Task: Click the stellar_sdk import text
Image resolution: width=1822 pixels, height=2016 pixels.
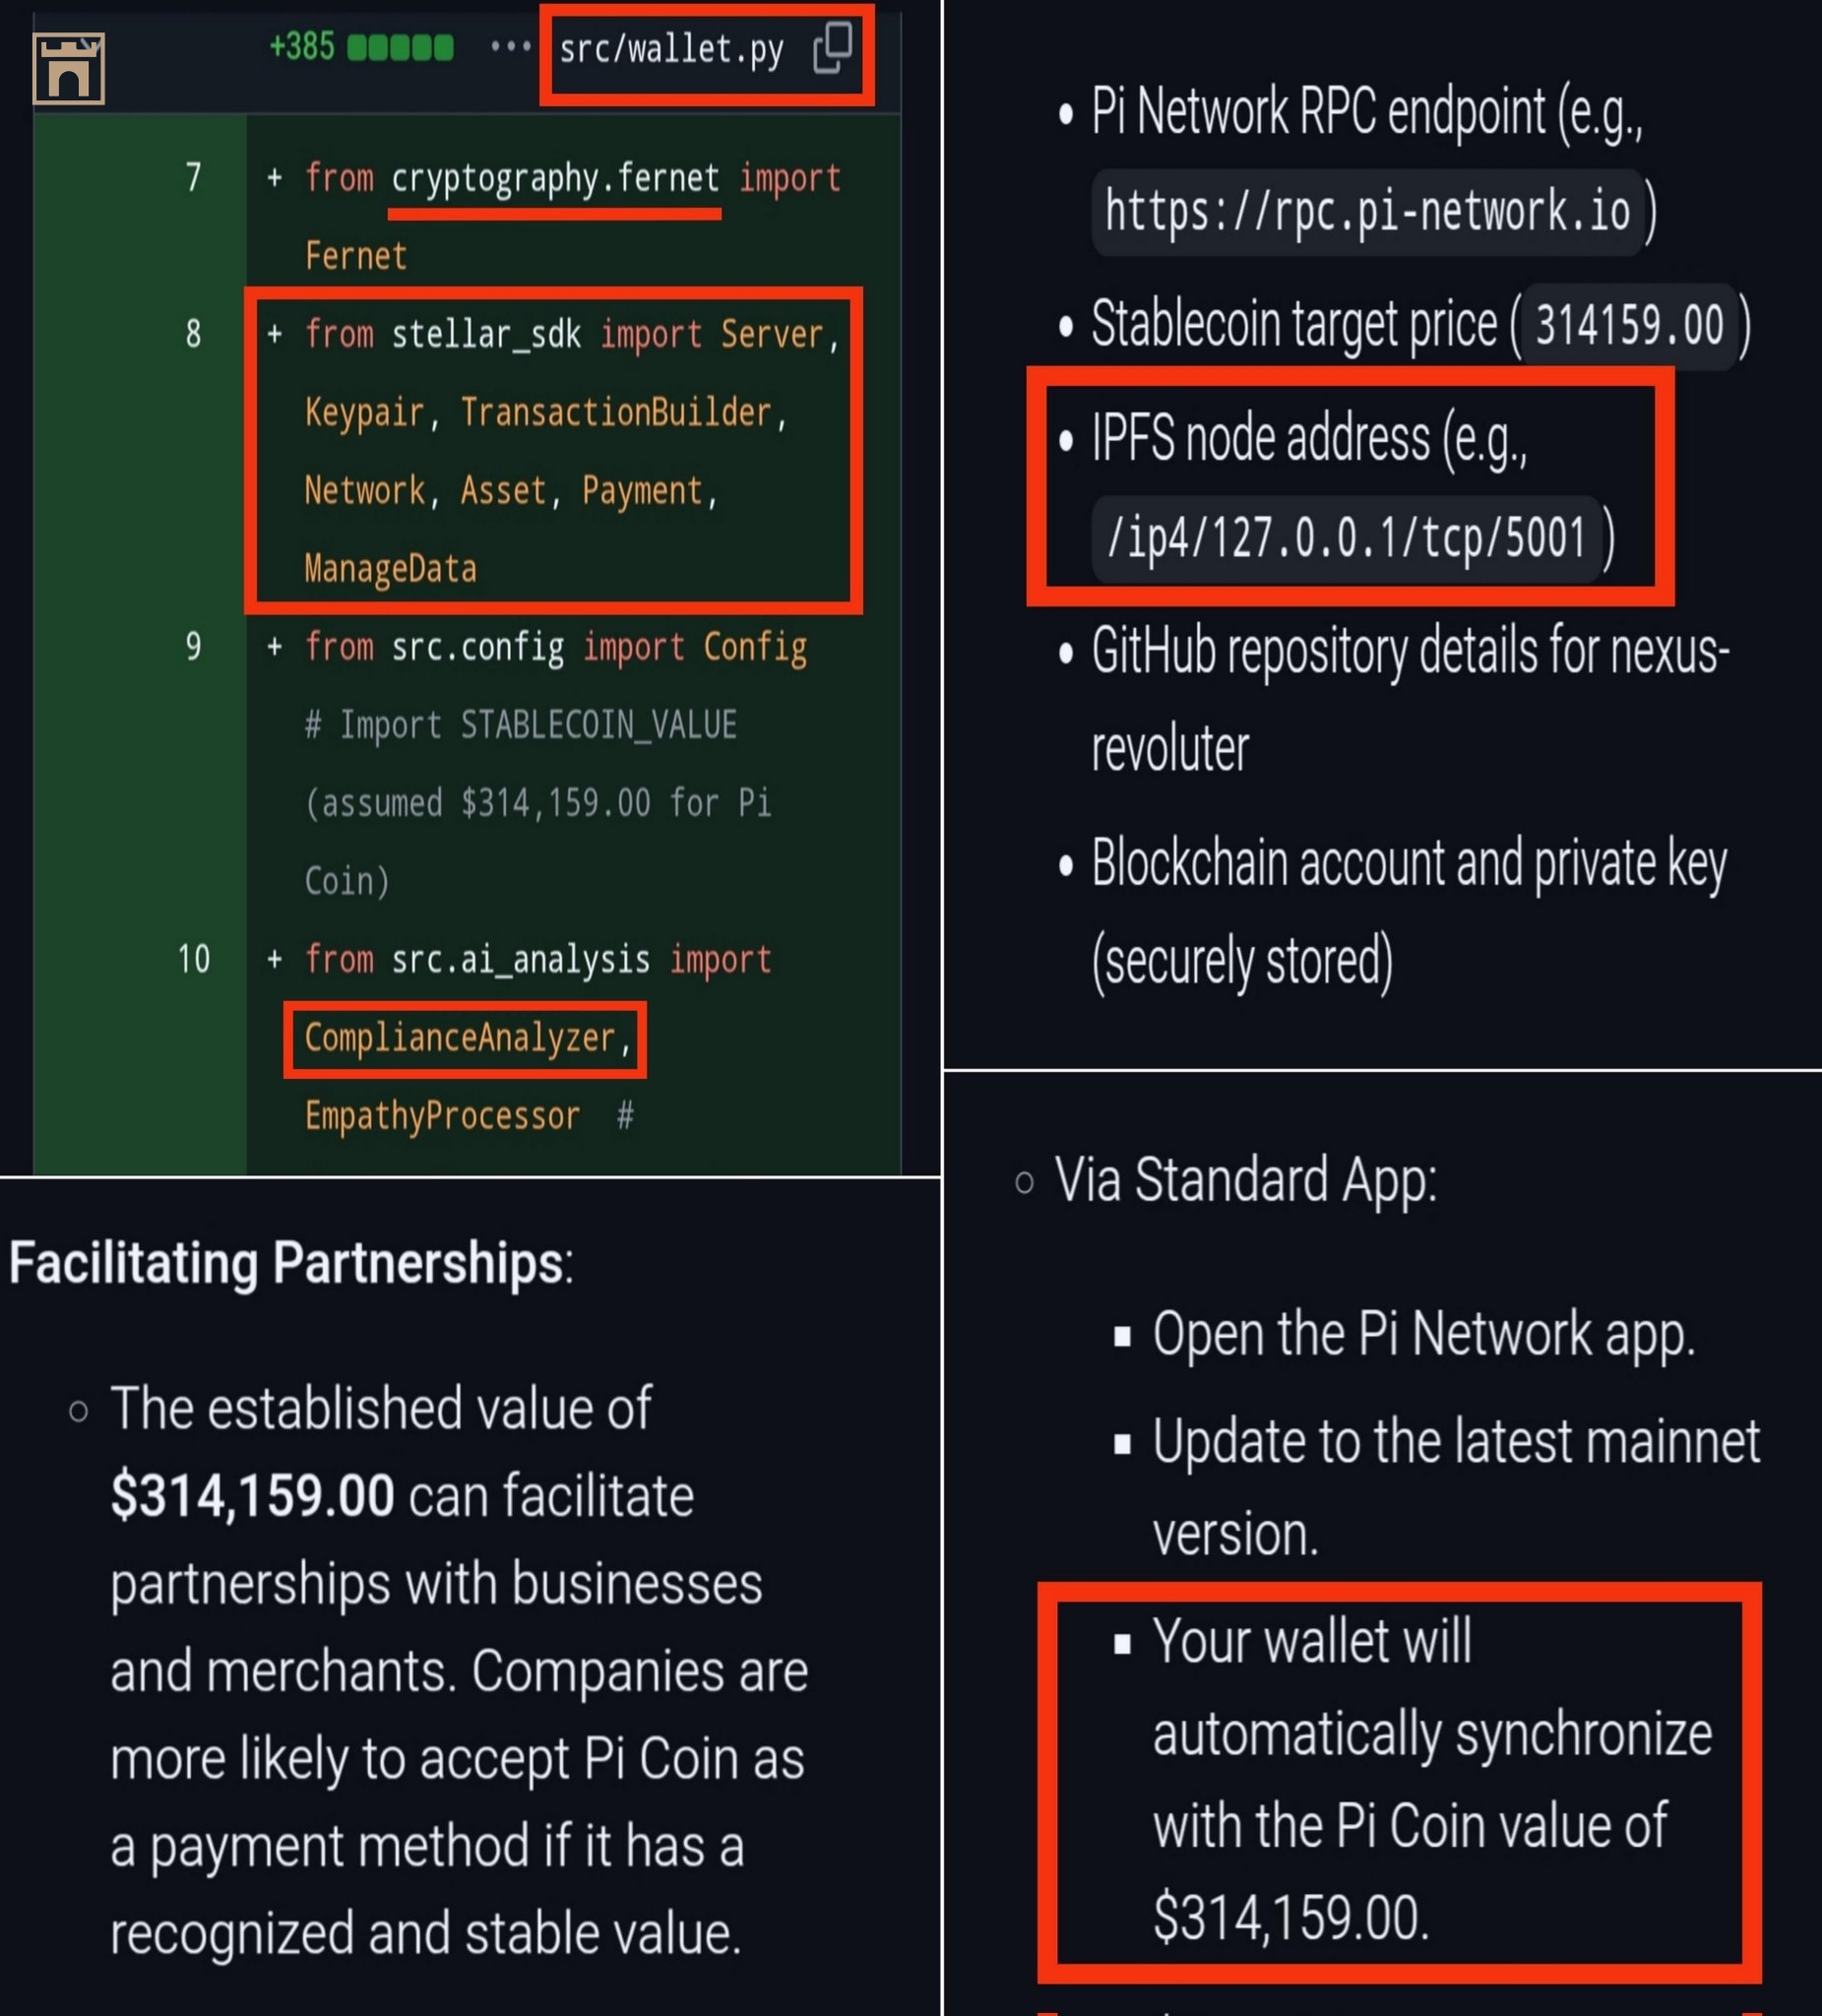Action: coord(486,334)
